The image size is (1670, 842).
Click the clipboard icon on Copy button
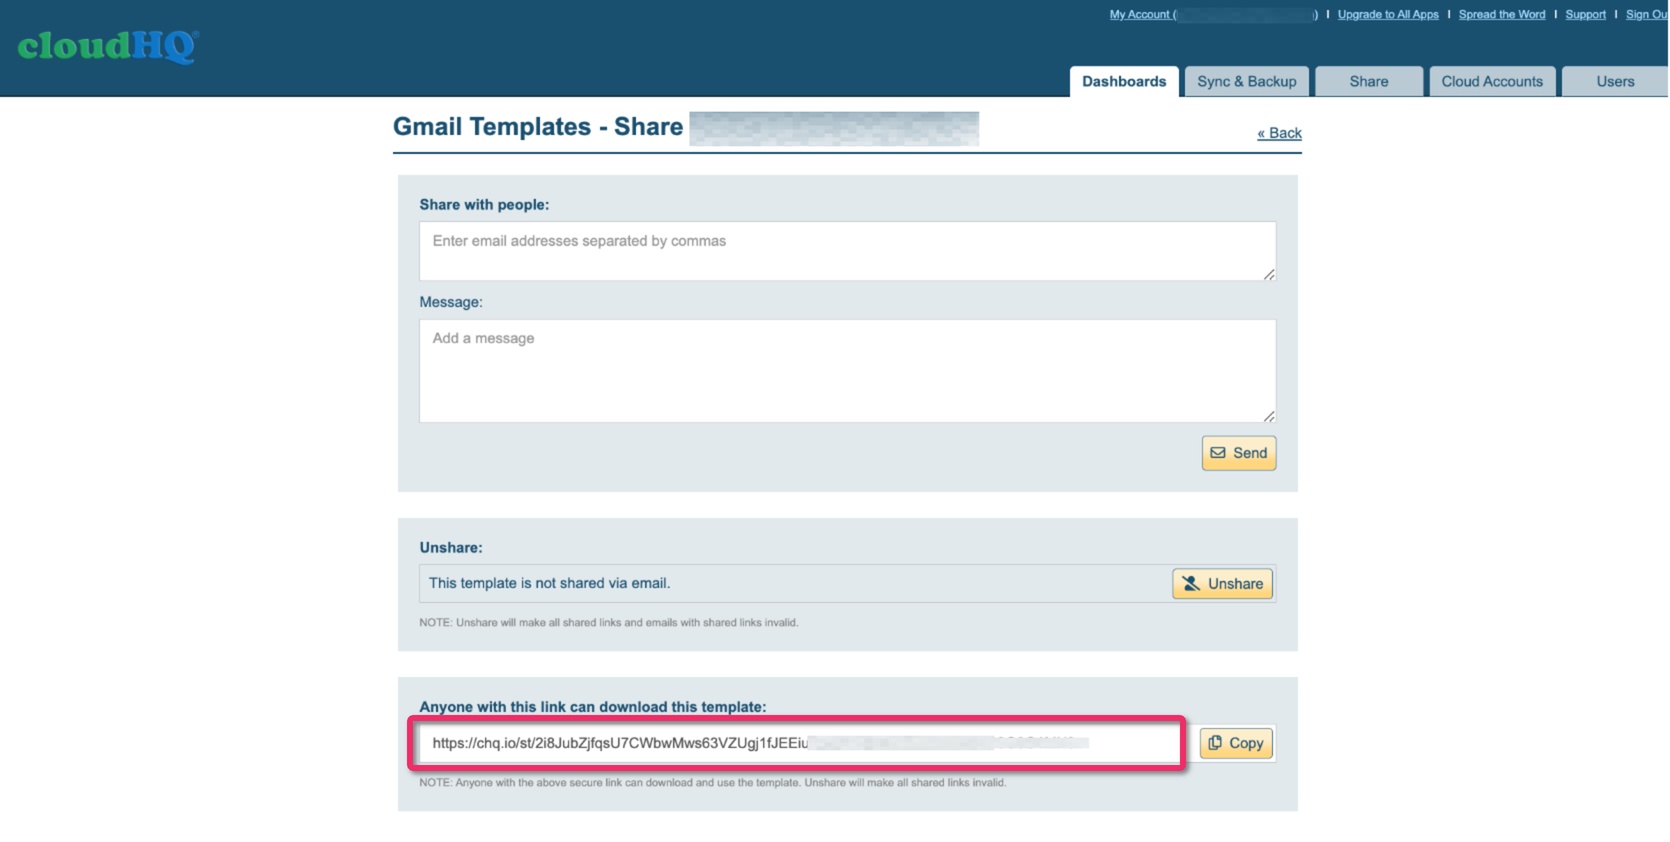tap(1215, 743)
